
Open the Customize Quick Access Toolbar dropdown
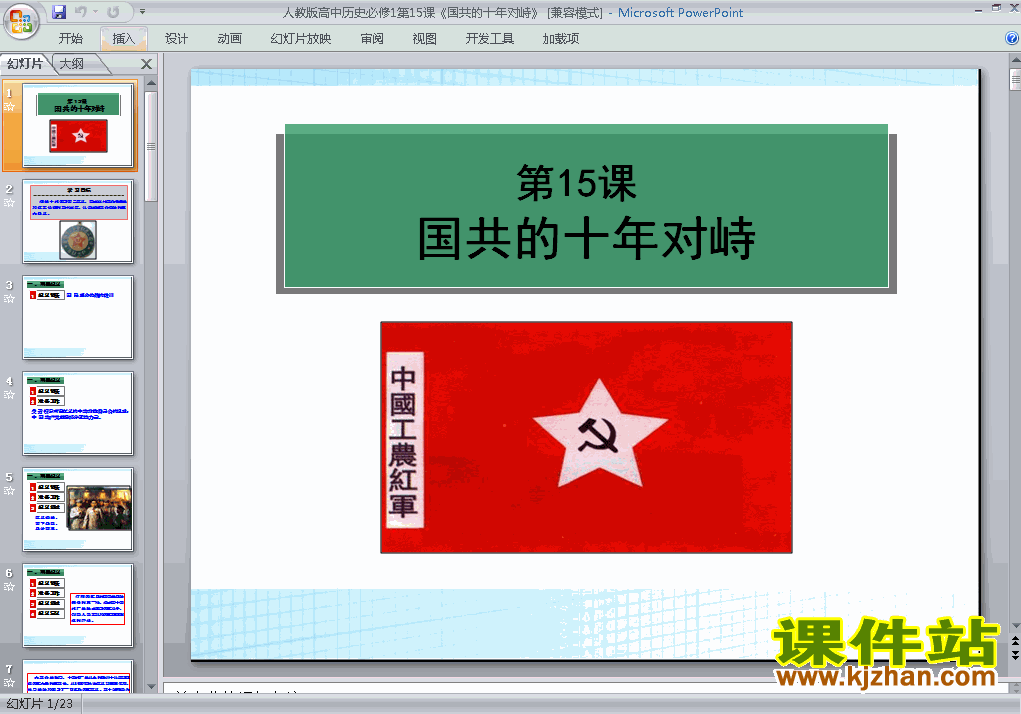click(143, 12)
